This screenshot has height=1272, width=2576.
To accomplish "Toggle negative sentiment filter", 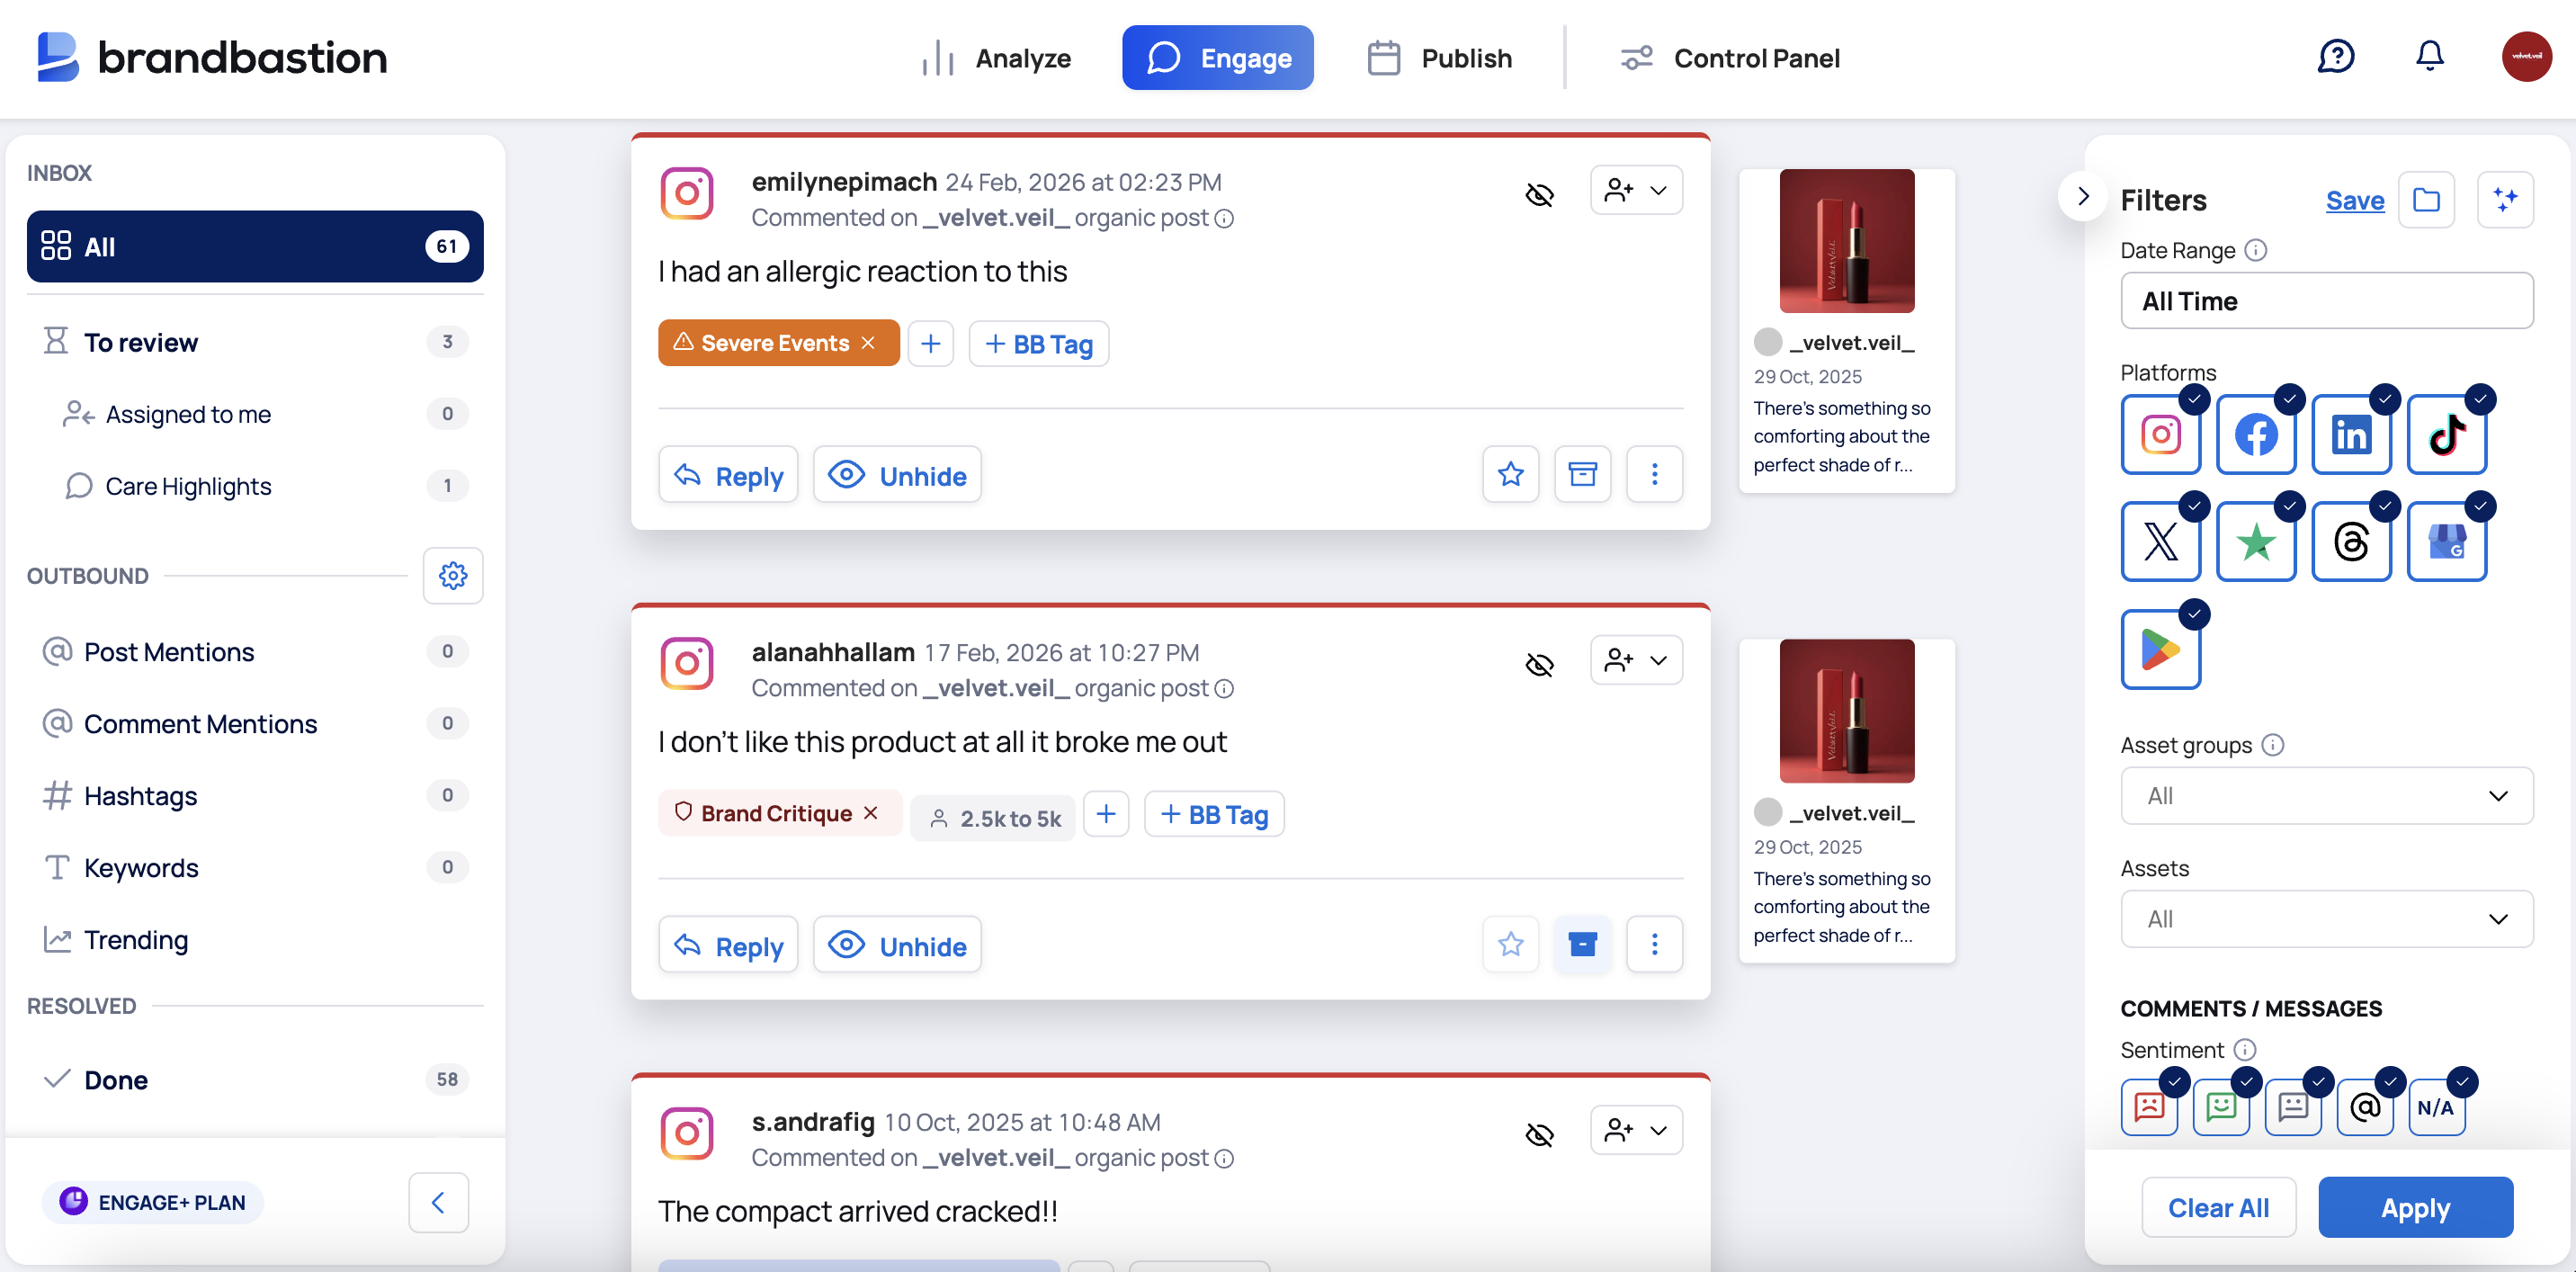I will 2149,1106.
